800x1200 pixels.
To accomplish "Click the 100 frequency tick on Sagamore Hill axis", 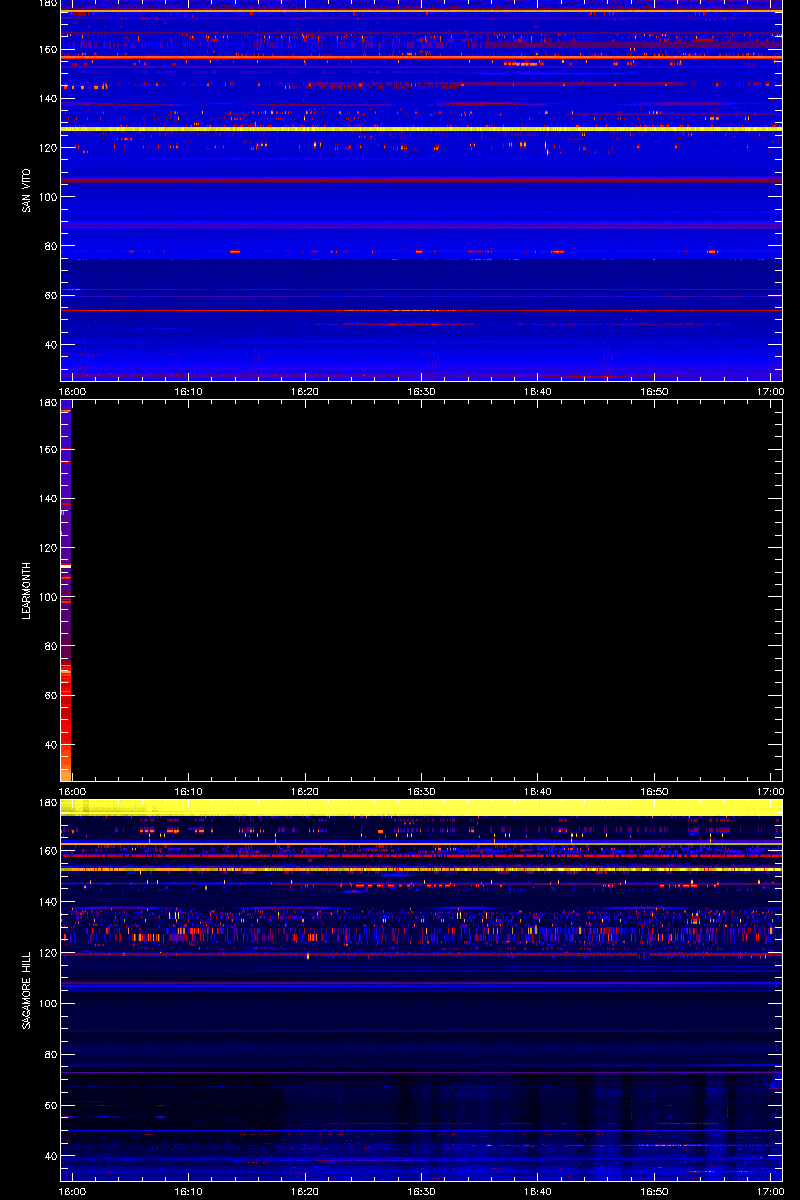I will (47, 1003).
